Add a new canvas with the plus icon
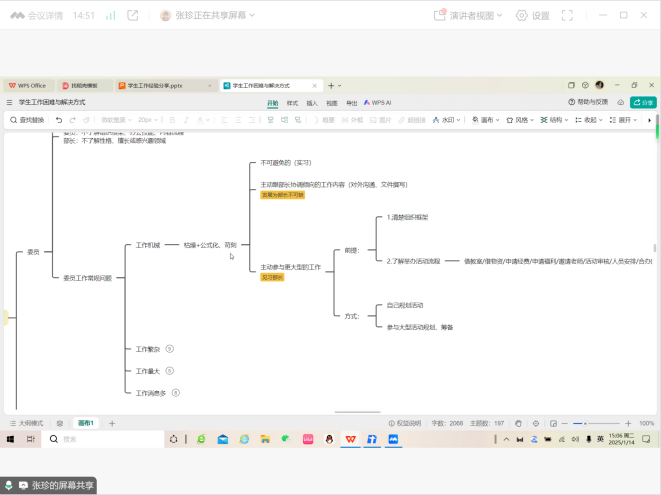Screen dimensions: 661x495 (x=112, y=423)
